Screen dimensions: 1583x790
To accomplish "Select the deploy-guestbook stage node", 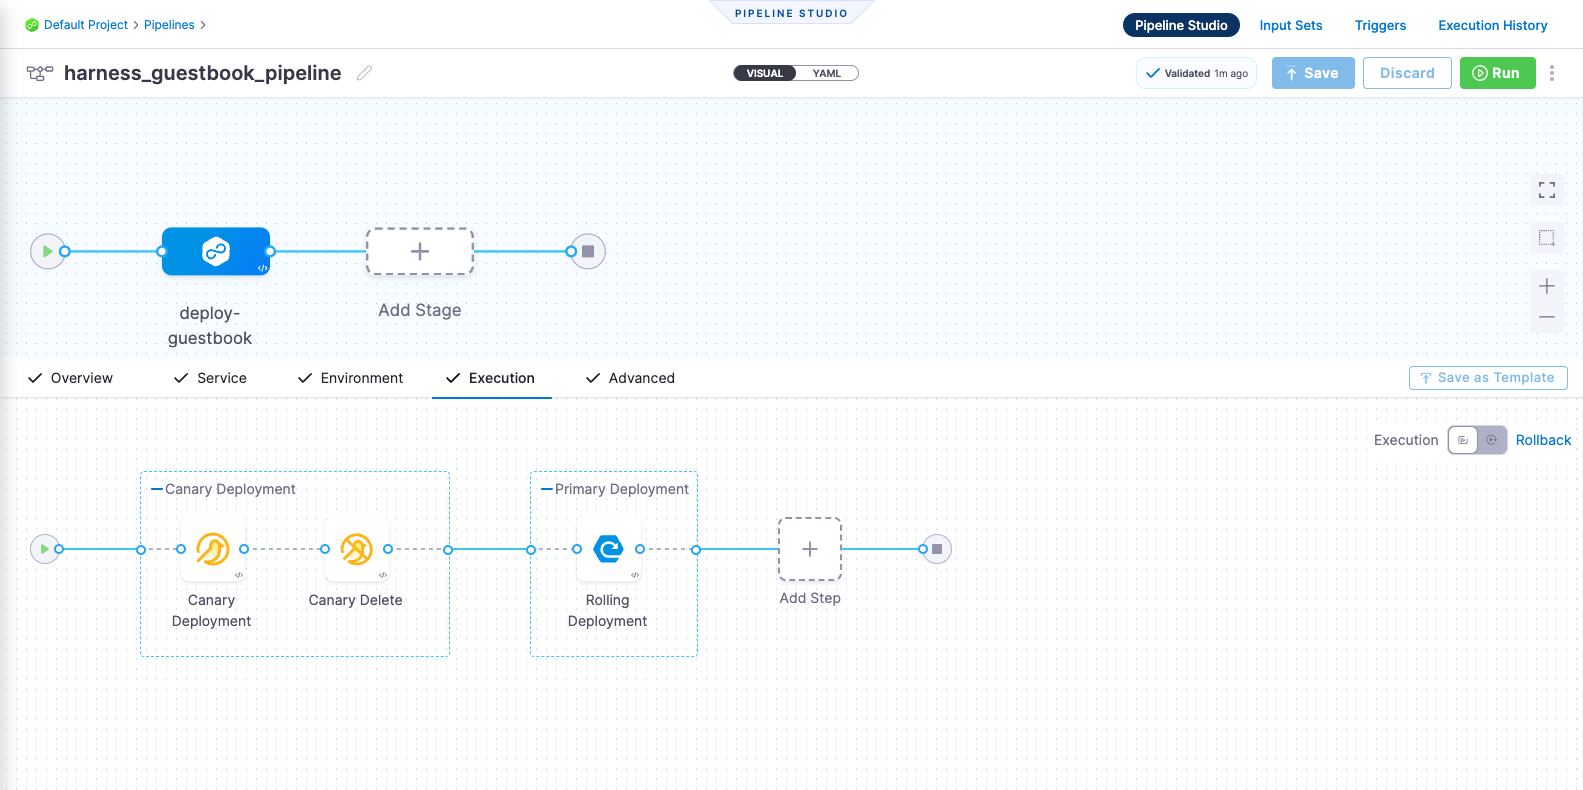I will pyautogui.click(x=216, y=251).
